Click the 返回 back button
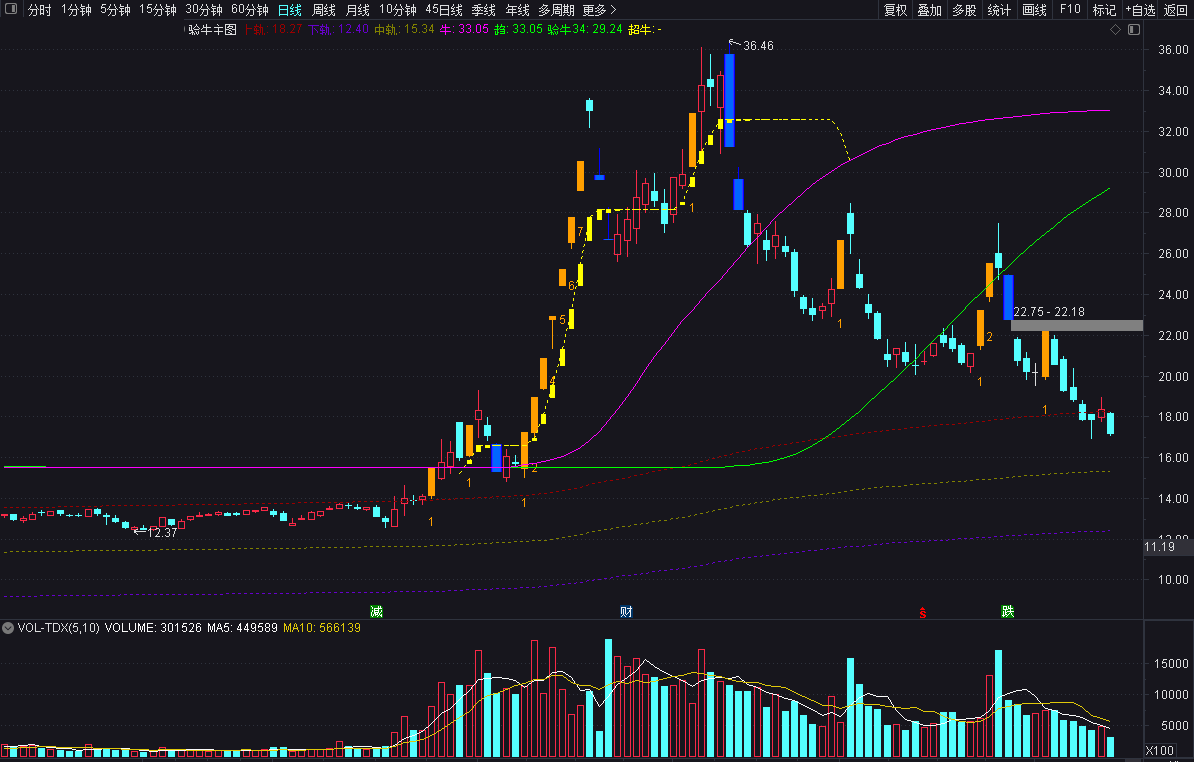Image resolution: width=1194 pixels, height=762 pixels. (x=1176, y=10)
